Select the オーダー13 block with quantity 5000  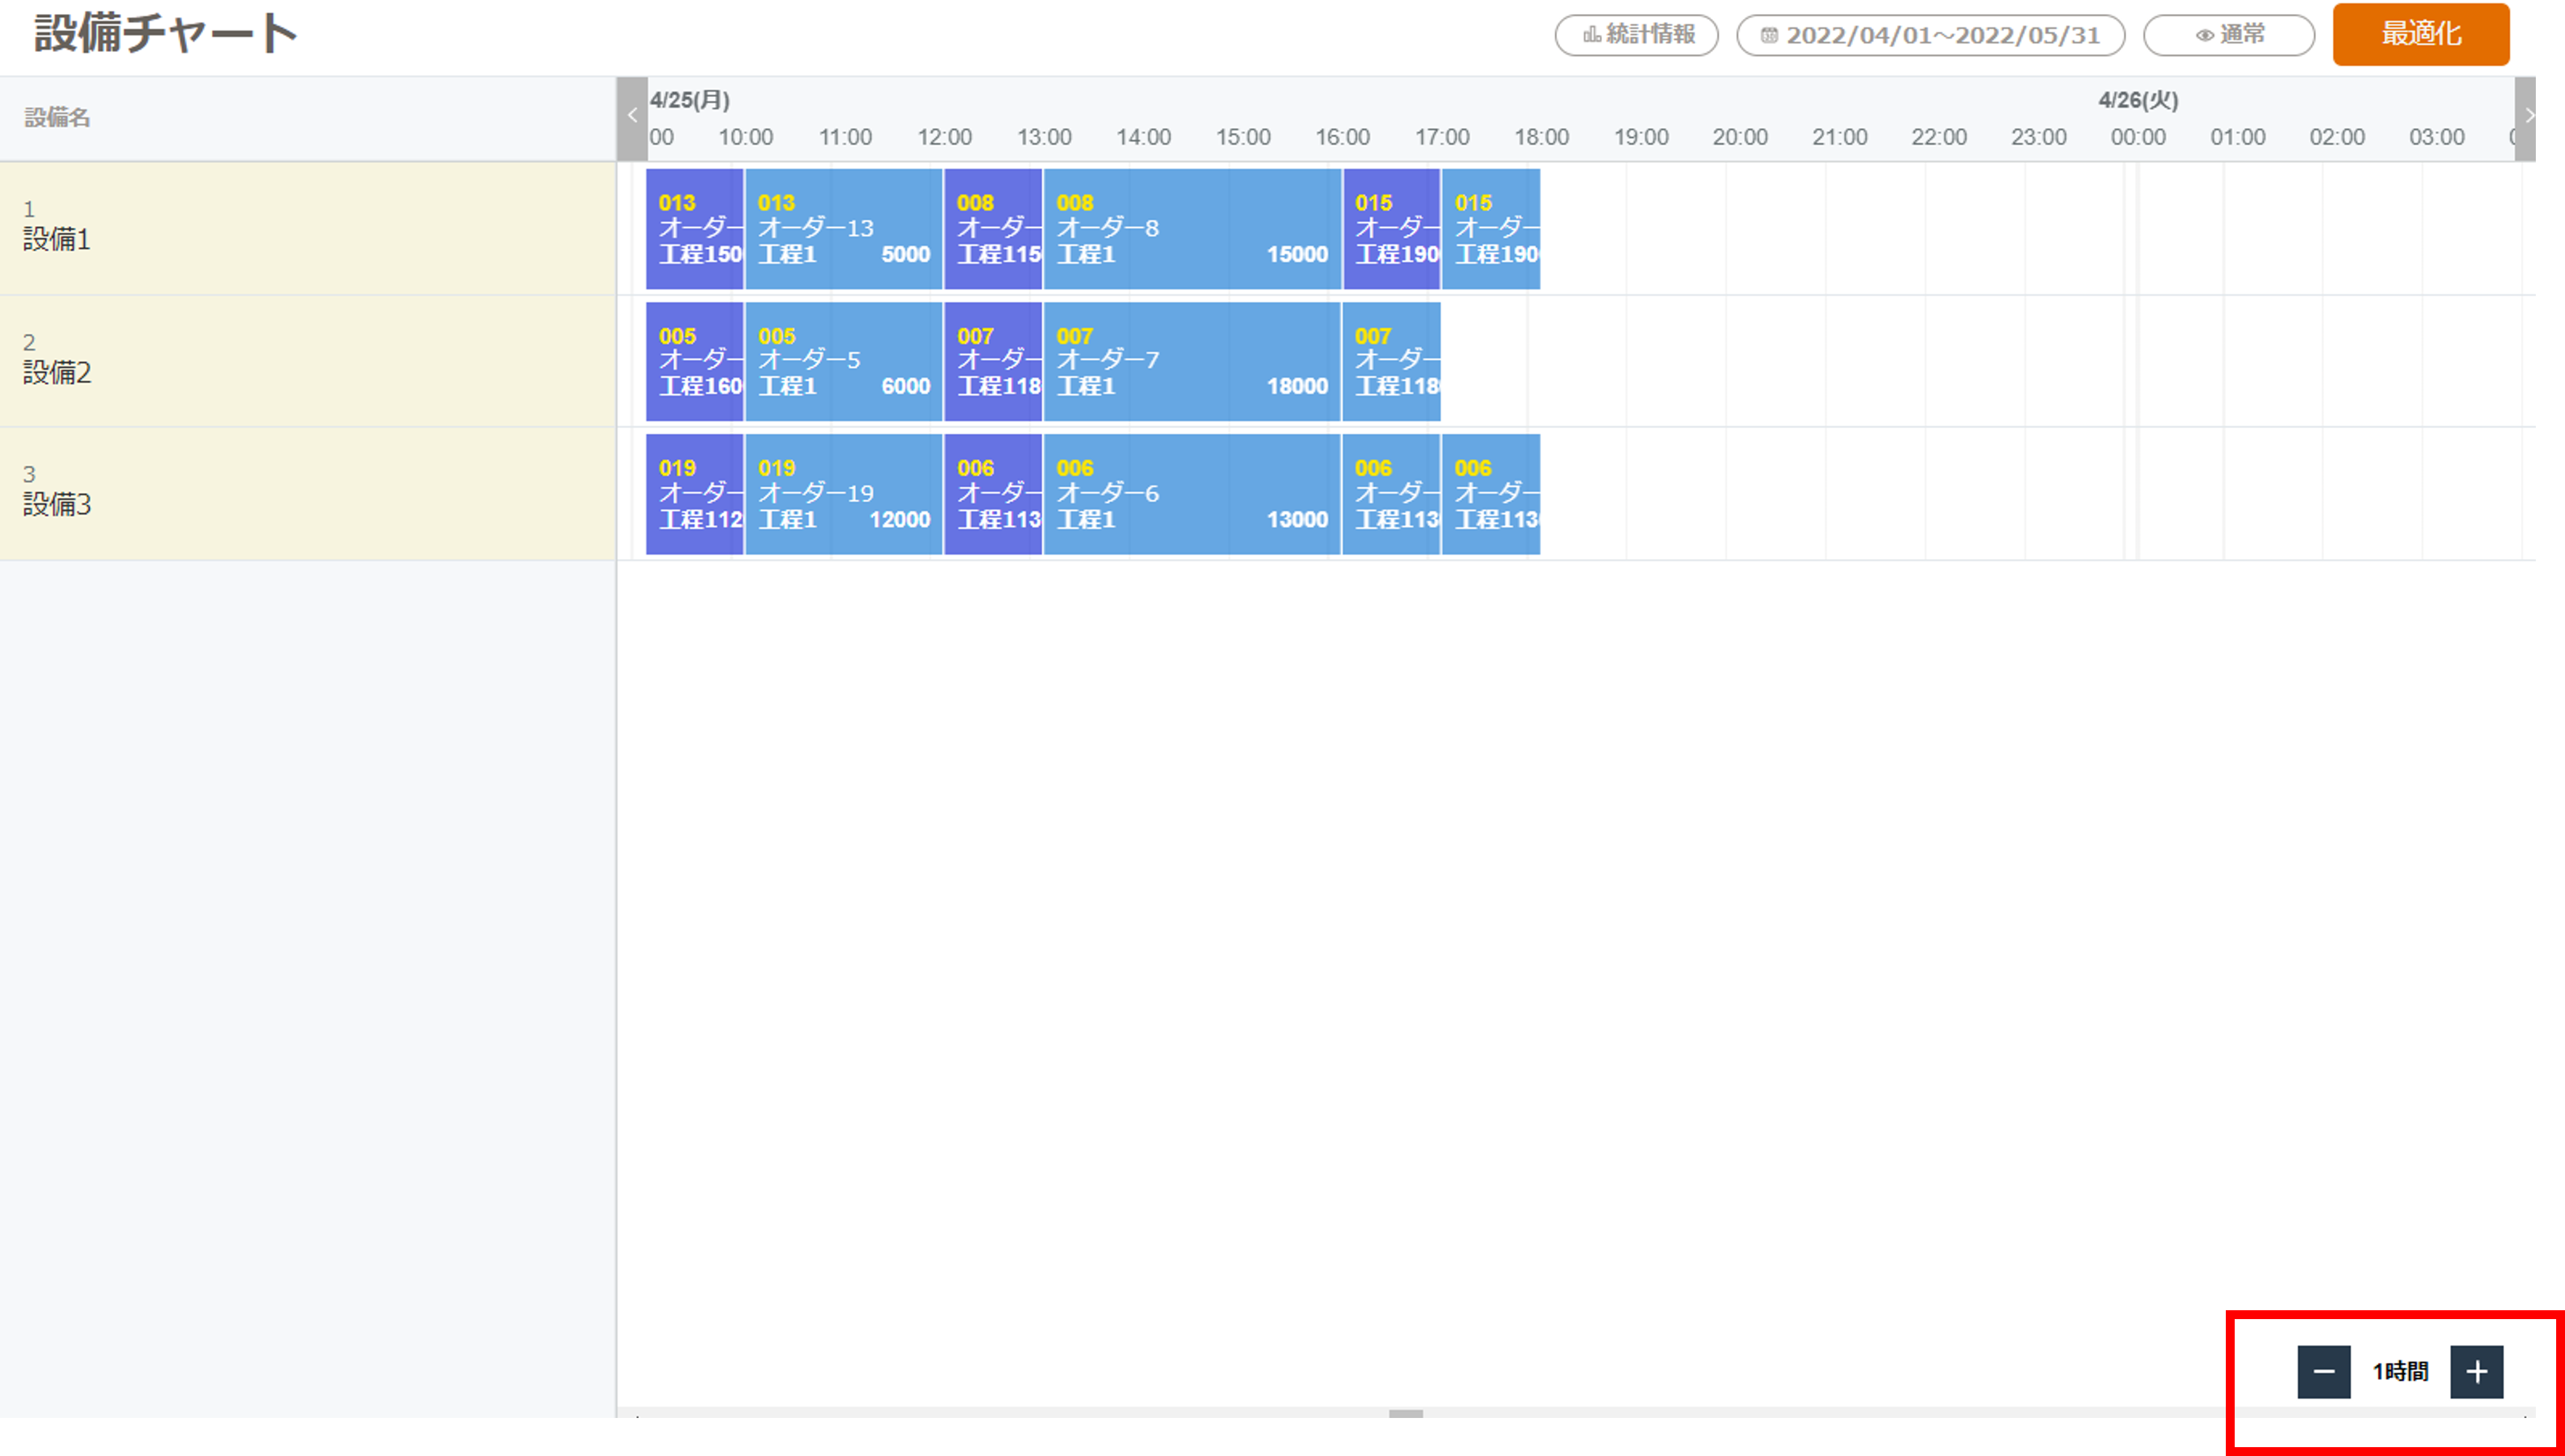843,229
